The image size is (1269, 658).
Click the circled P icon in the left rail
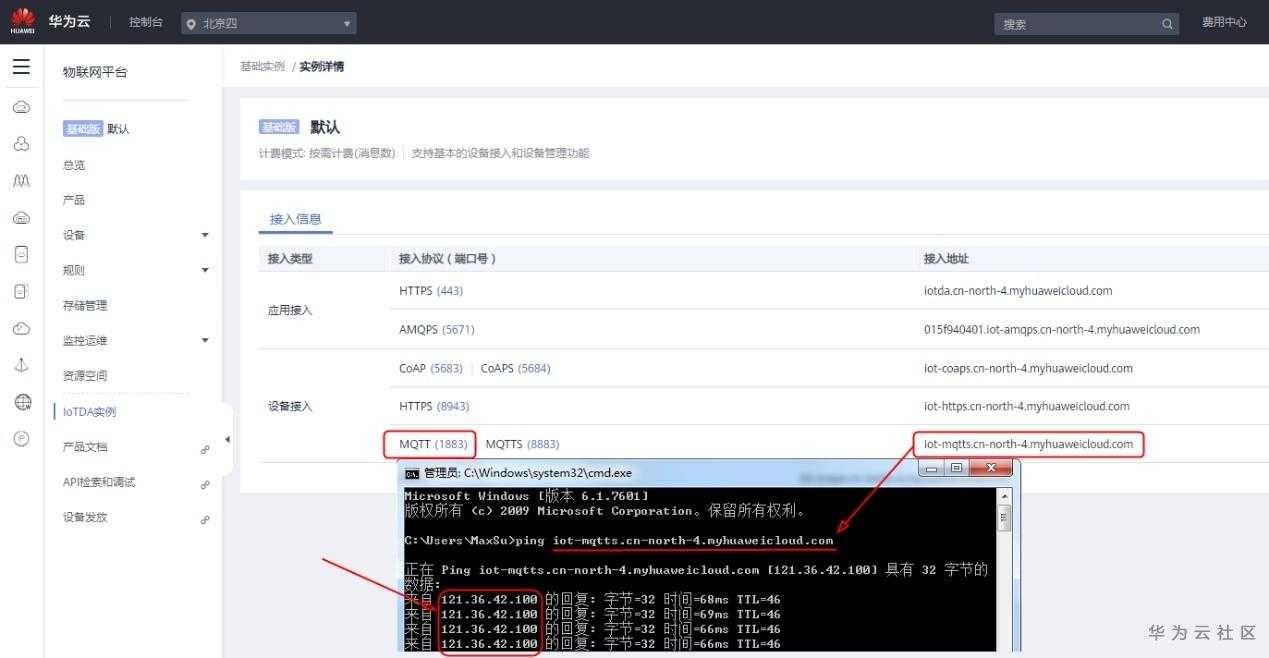click(x=21, y=438)
